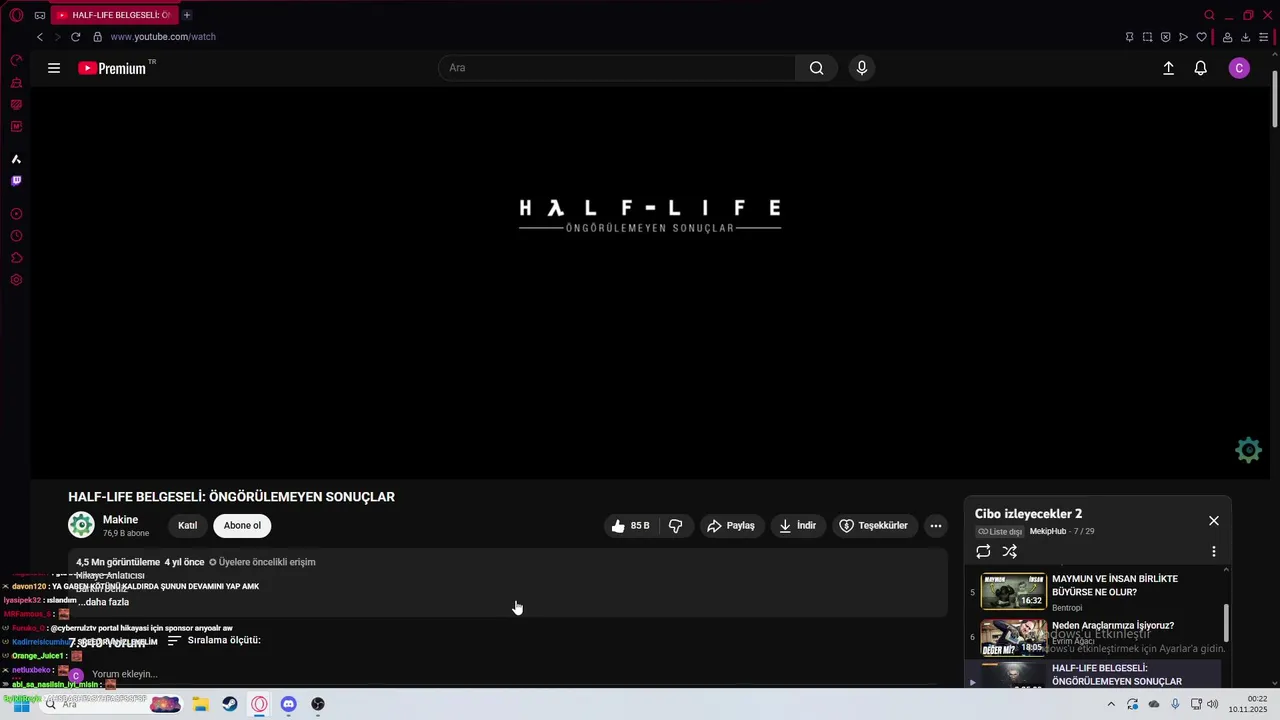Open GX Corner gamepad icon in tab bar
The image size is (1280, 720).
tap(39, 15)
